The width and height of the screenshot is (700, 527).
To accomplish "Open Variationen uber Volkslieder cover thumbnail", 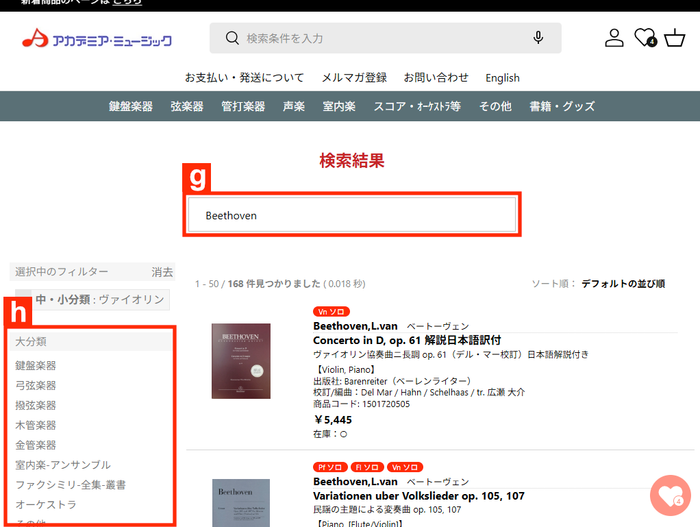I will click(x=241, y=503).
